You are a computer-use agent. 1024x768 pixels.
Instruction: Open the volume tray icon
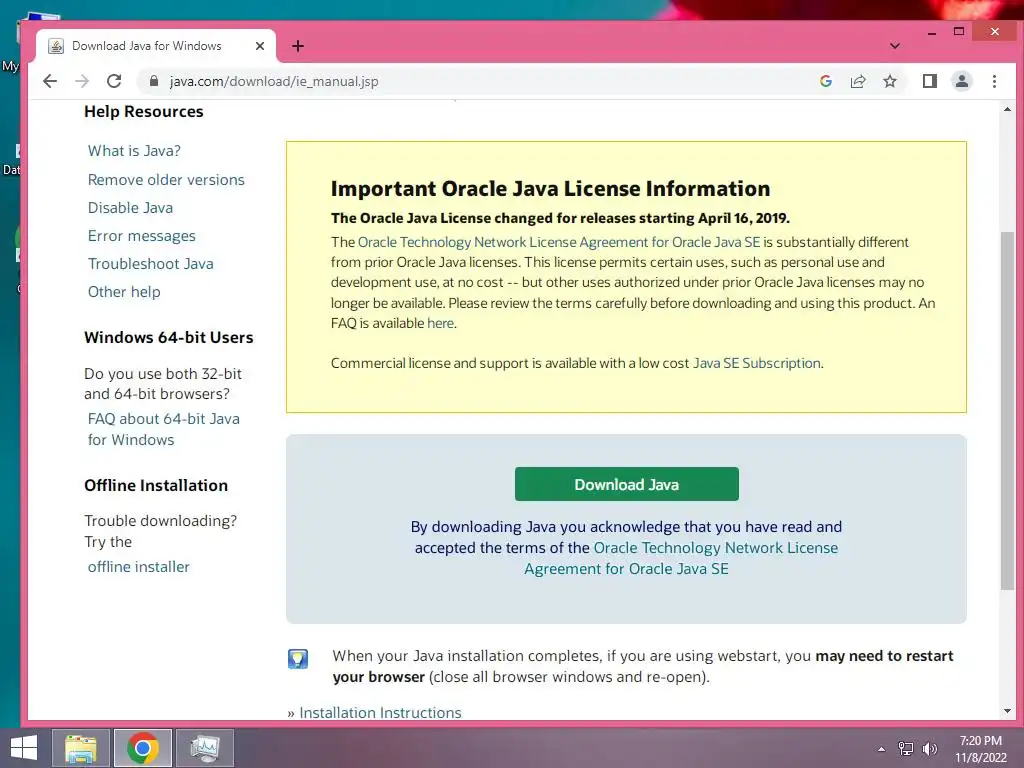(929, 749)
